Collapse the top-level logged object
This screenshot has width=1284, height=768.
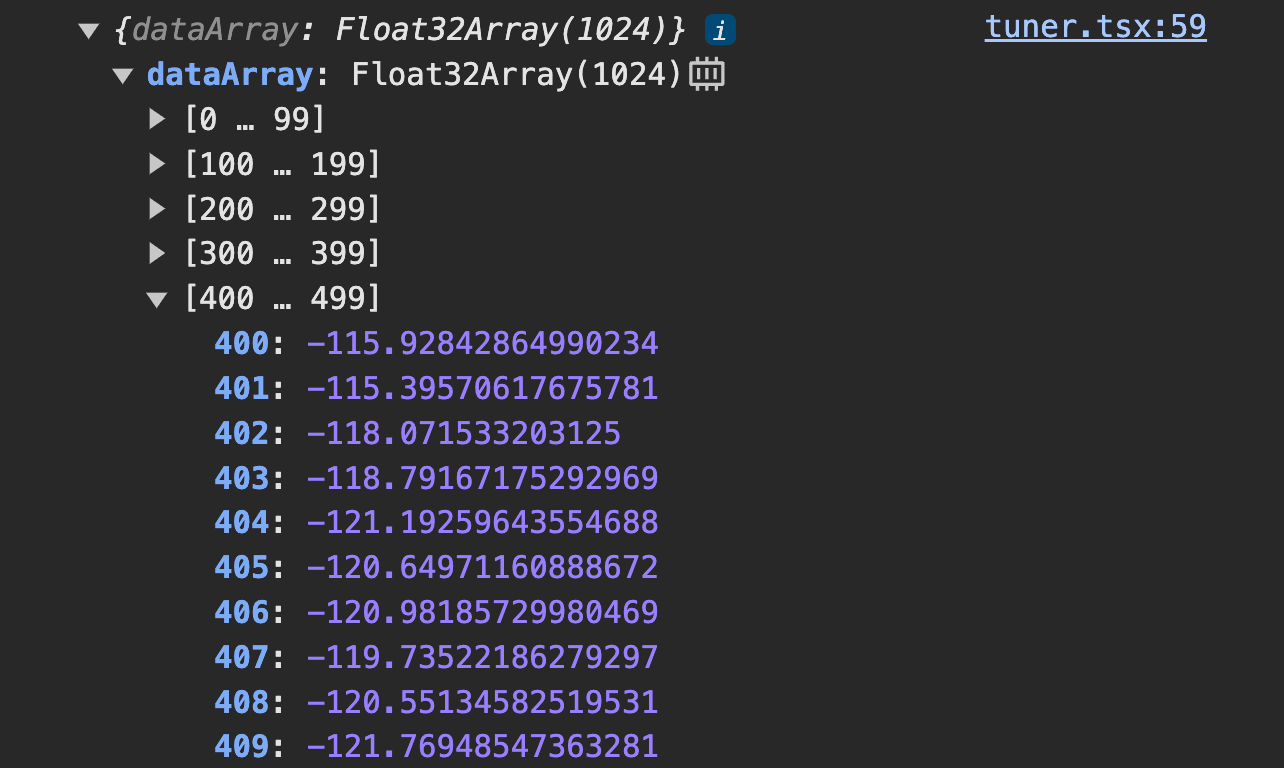point(90,30)
